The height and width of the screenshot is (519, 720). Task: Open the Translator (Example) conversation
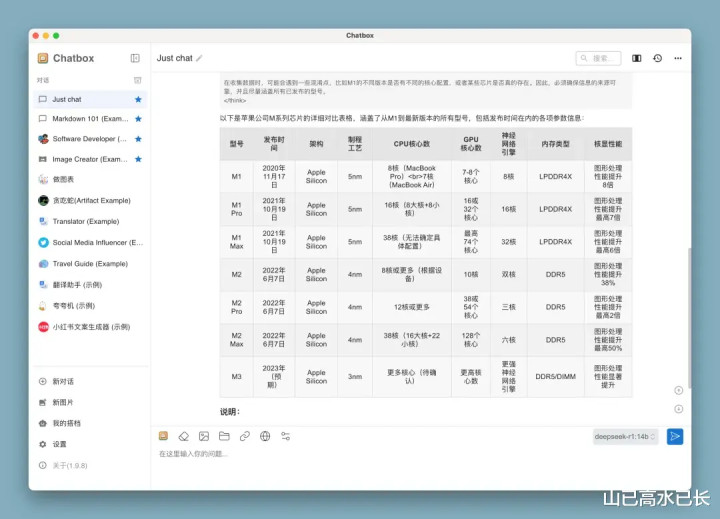[90, 221]
